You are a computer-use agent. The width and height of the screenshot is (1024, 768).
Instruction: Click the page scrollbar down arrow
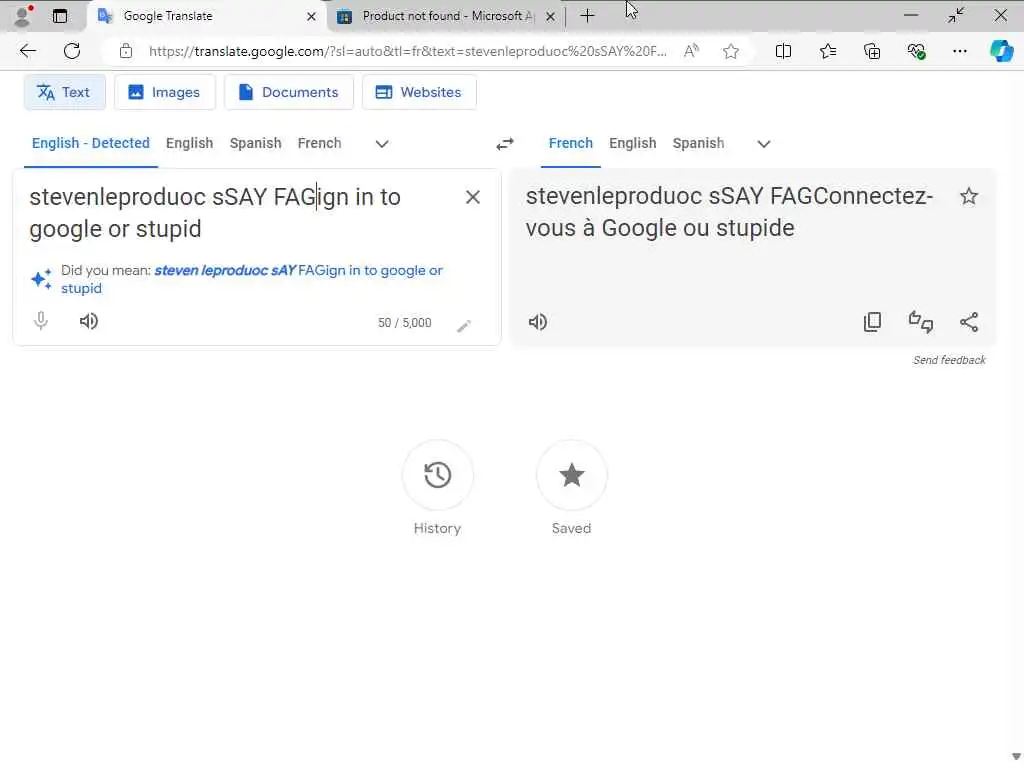pyautogui.click(x=1016, y=756)
